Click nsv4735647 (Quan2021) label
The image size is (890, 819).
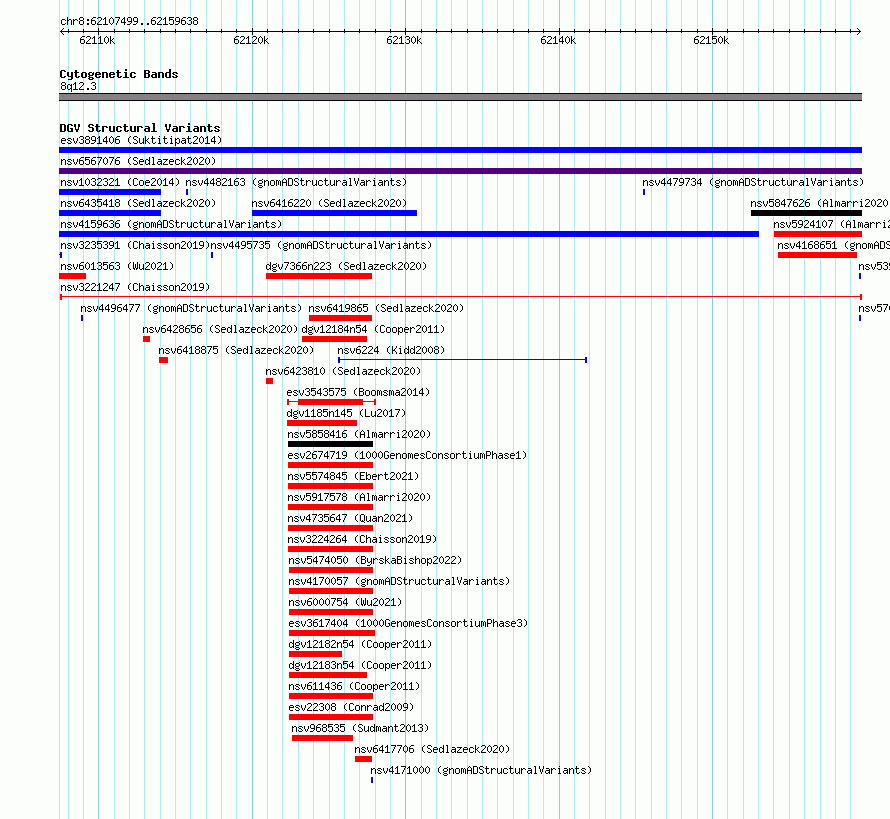point(350,518)
